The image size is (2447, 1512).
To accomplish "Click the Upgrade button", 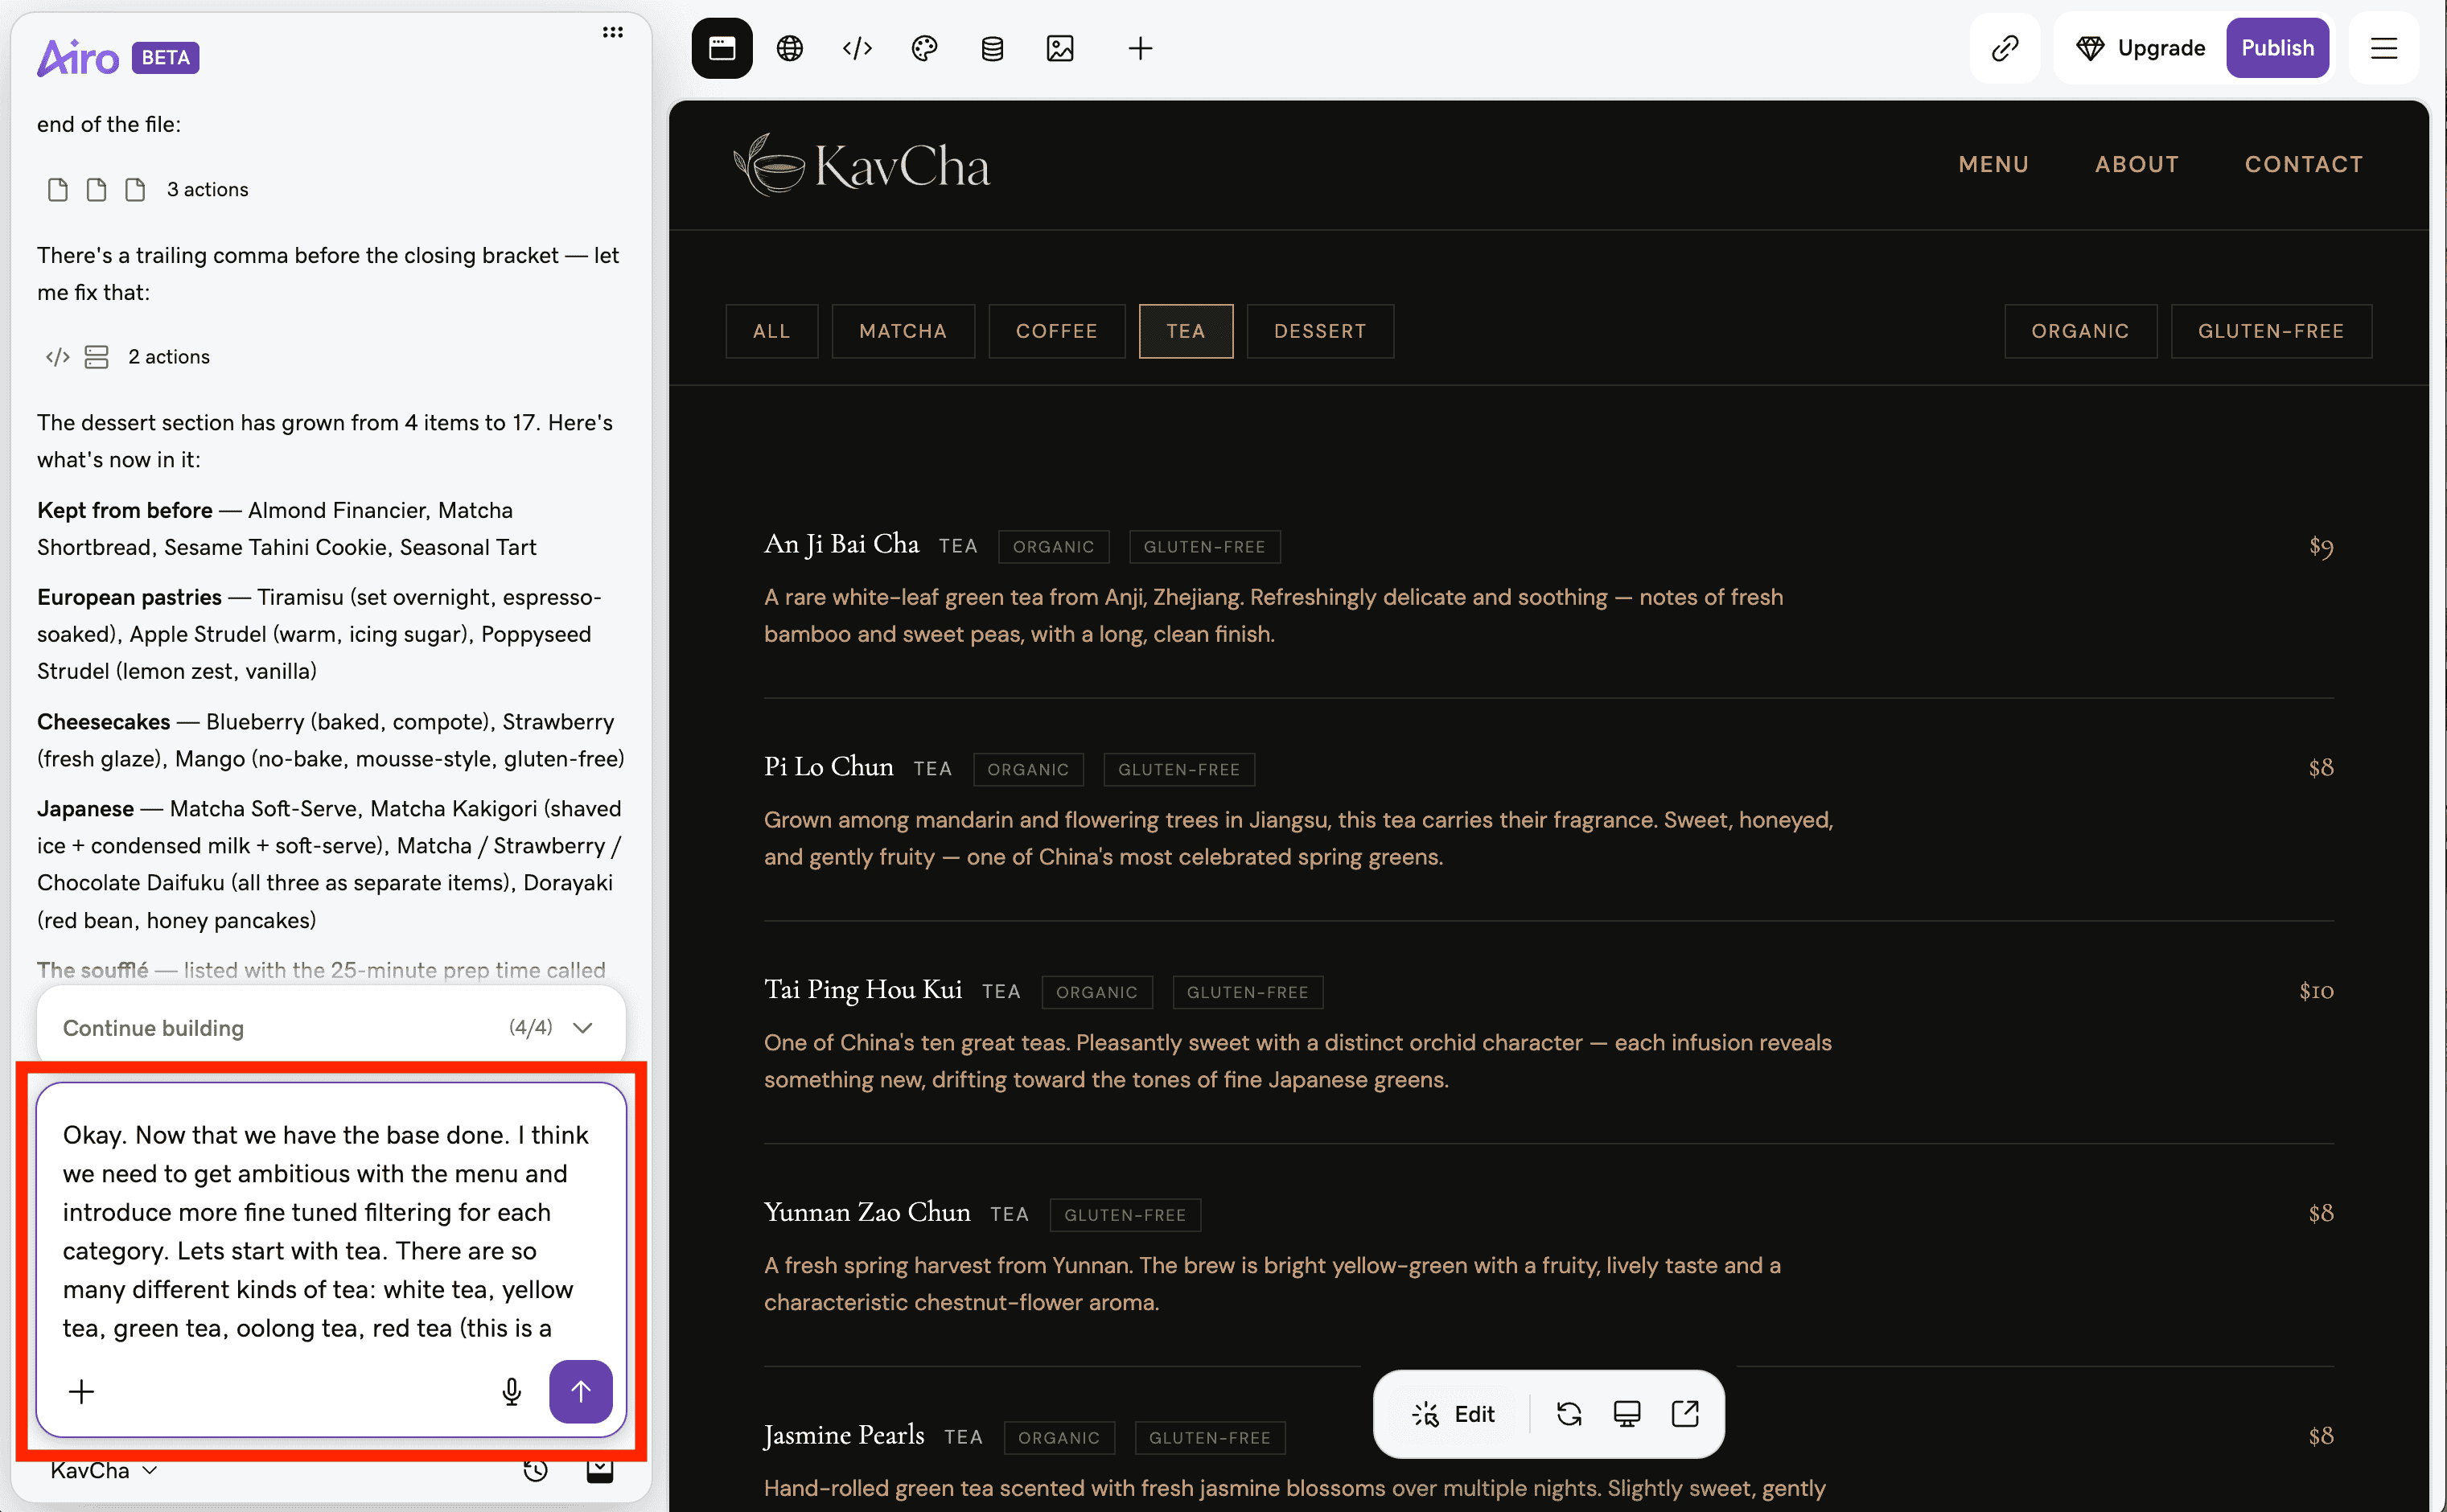I will (2141, 48).
